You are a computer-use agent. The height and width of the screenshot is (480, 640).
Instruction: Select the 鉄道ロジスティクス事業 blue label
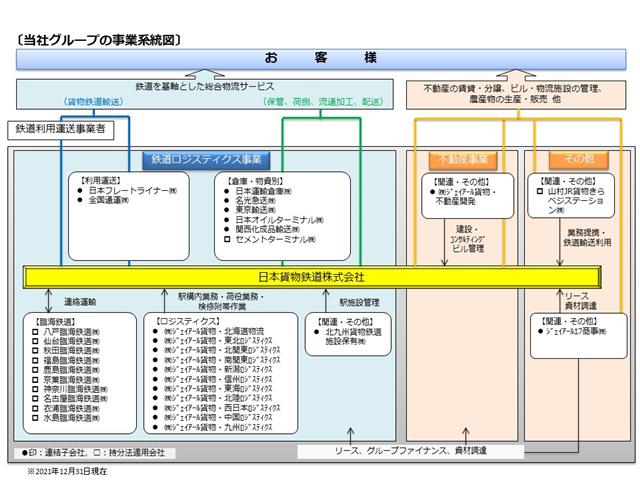[206, 160]
